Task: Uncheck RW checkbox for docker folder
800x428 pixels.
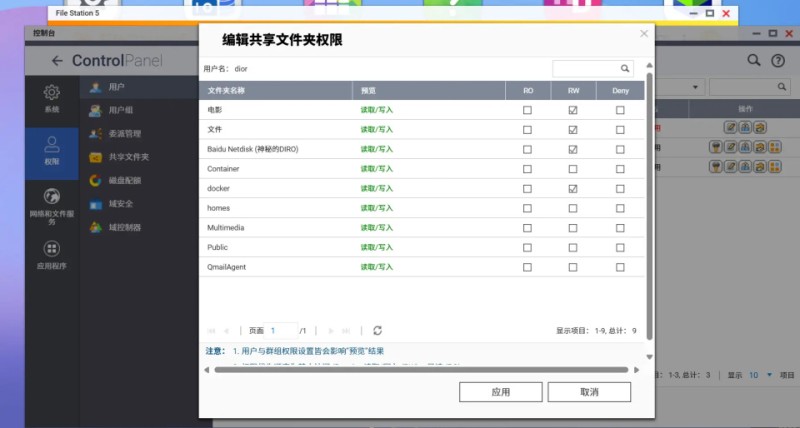Action: [573, 189]
